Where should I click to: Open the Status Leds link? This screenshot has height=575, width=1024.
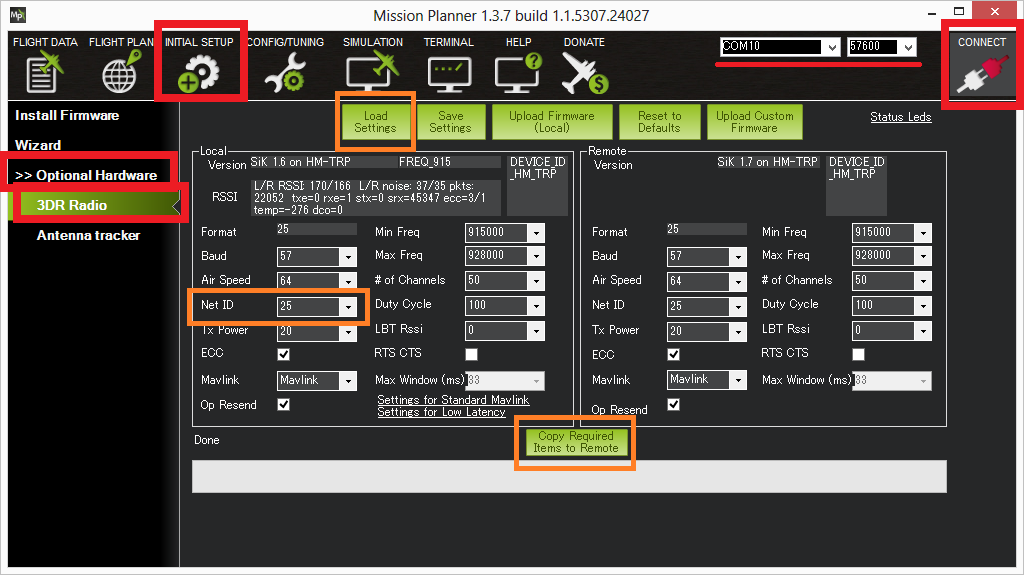(x=900, y=117)
